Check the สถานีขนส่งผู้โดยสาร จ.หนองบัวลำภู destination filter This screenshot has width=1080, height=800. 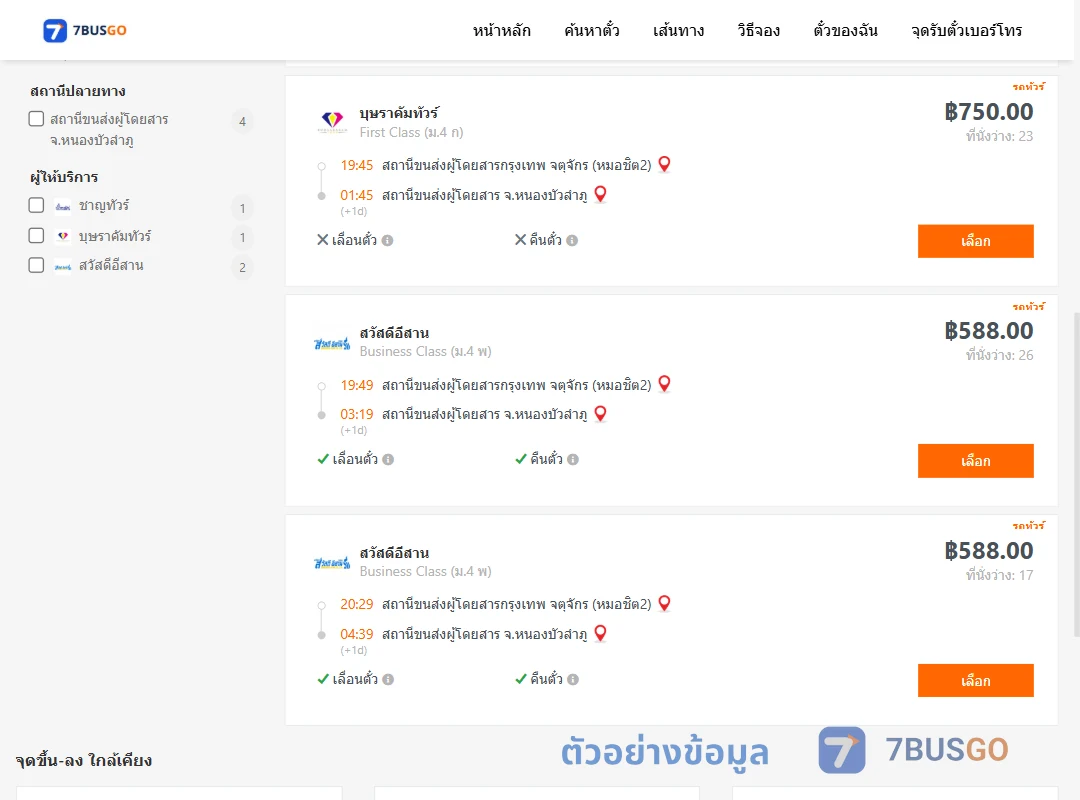[x=37, y=119]
